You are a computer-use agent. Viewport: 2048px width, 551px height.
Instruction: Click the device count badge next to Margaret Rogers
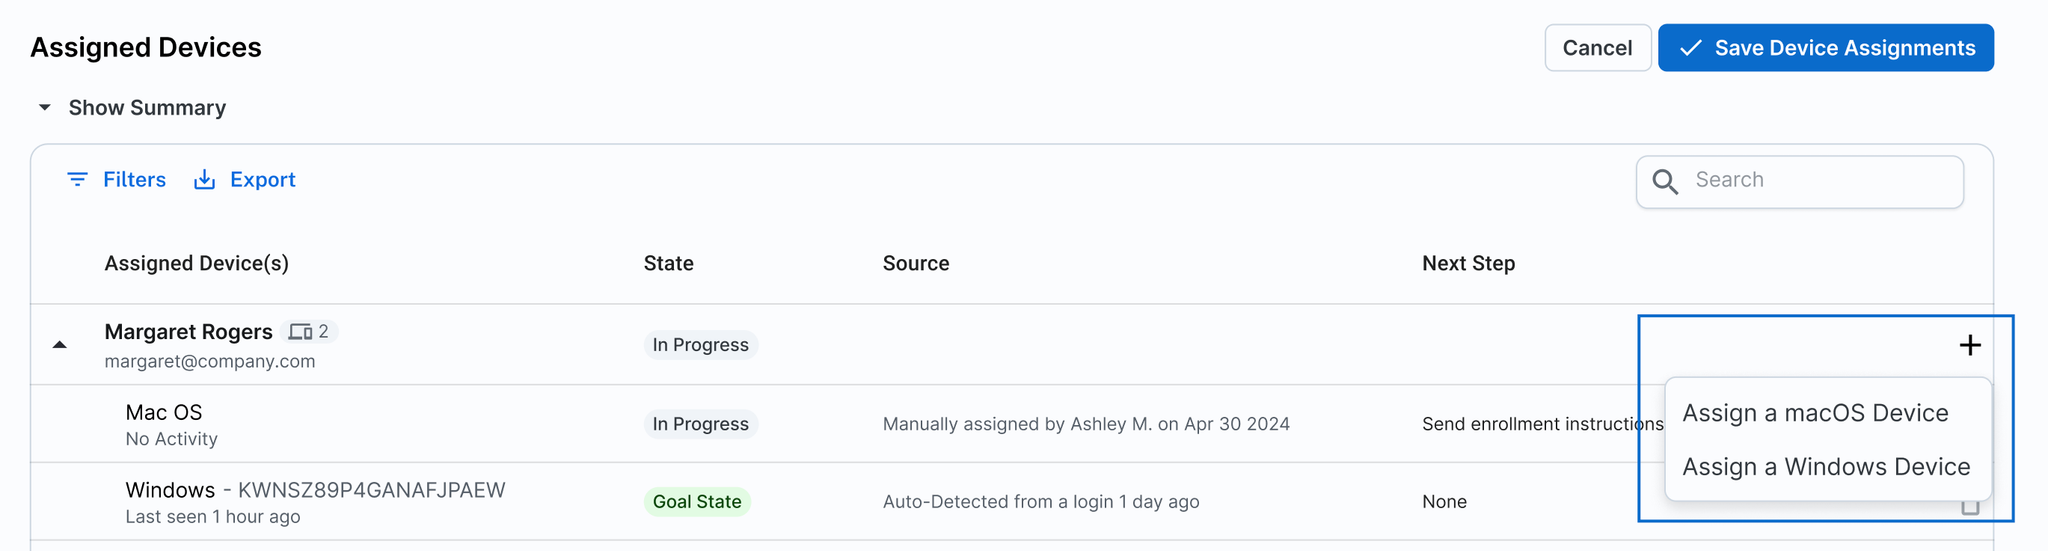point(309,331)
